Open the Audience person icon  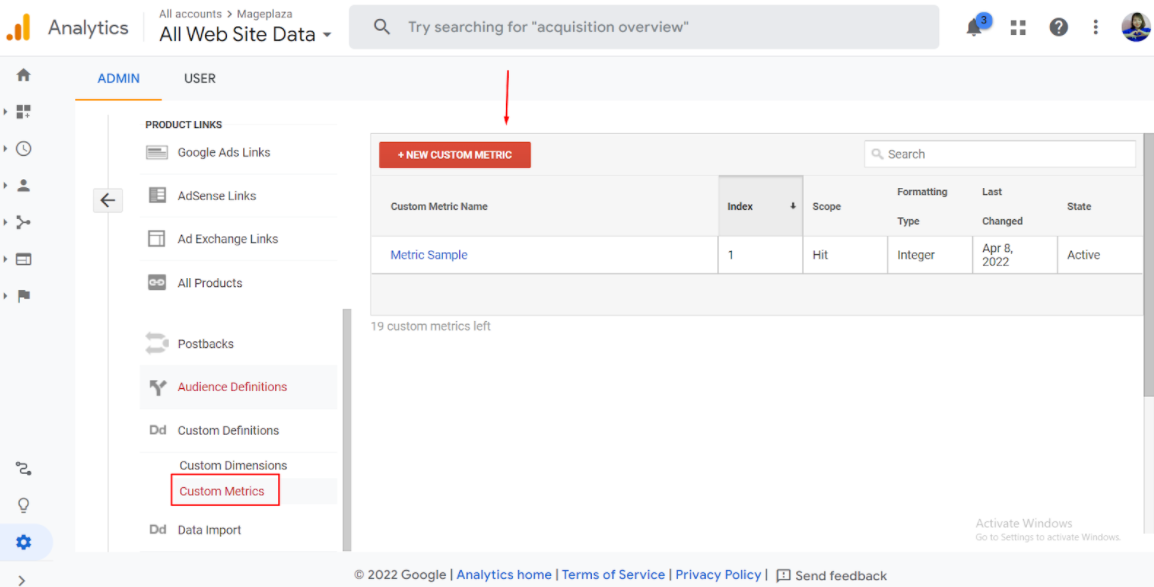[24, 186]
